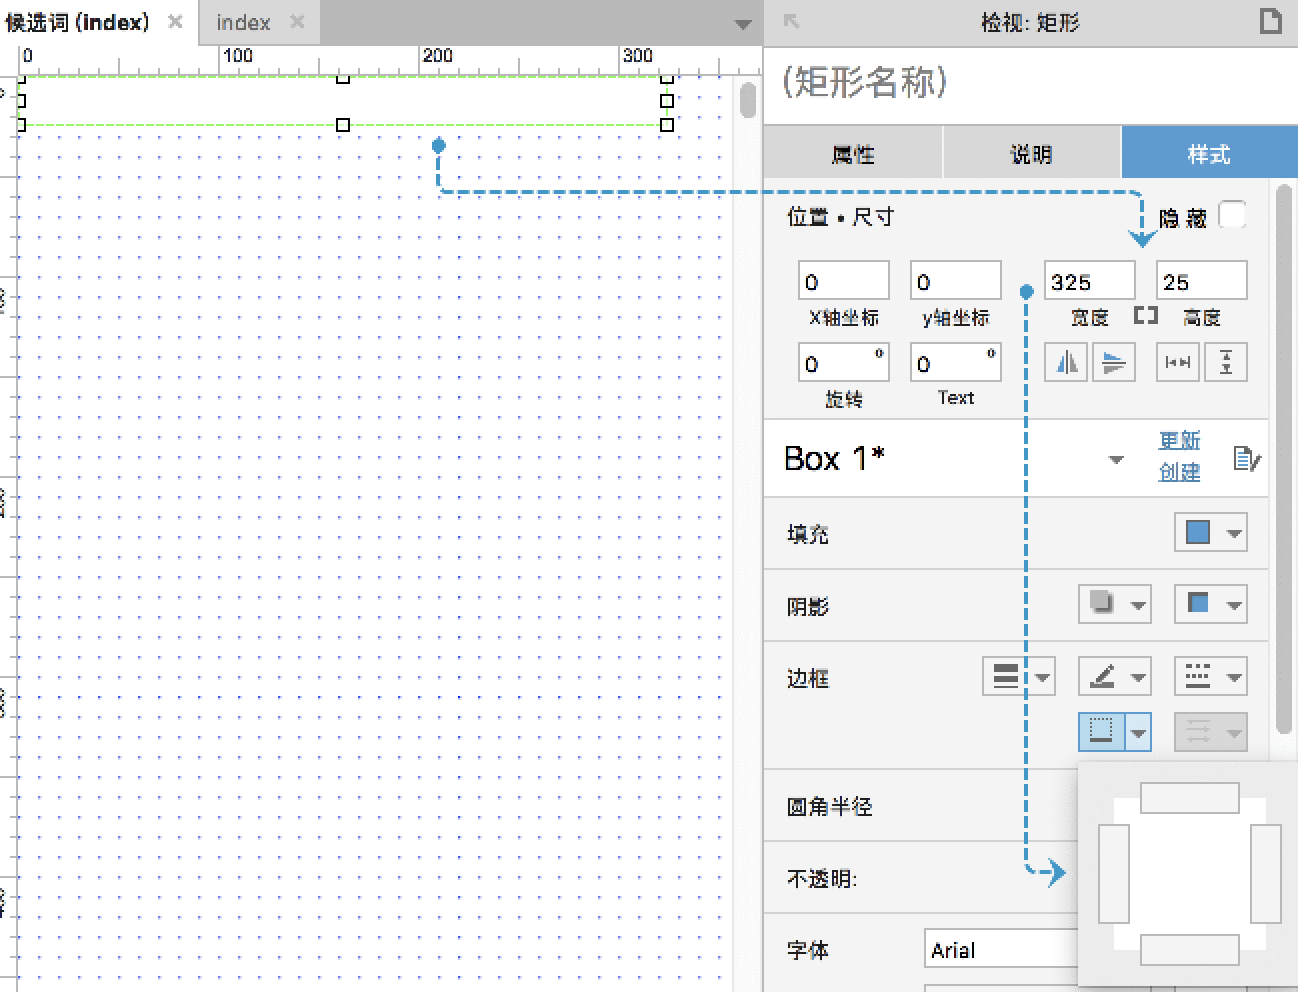Fit the height to text icon
The image size is (1300, 992).
tap(1226, 362)
